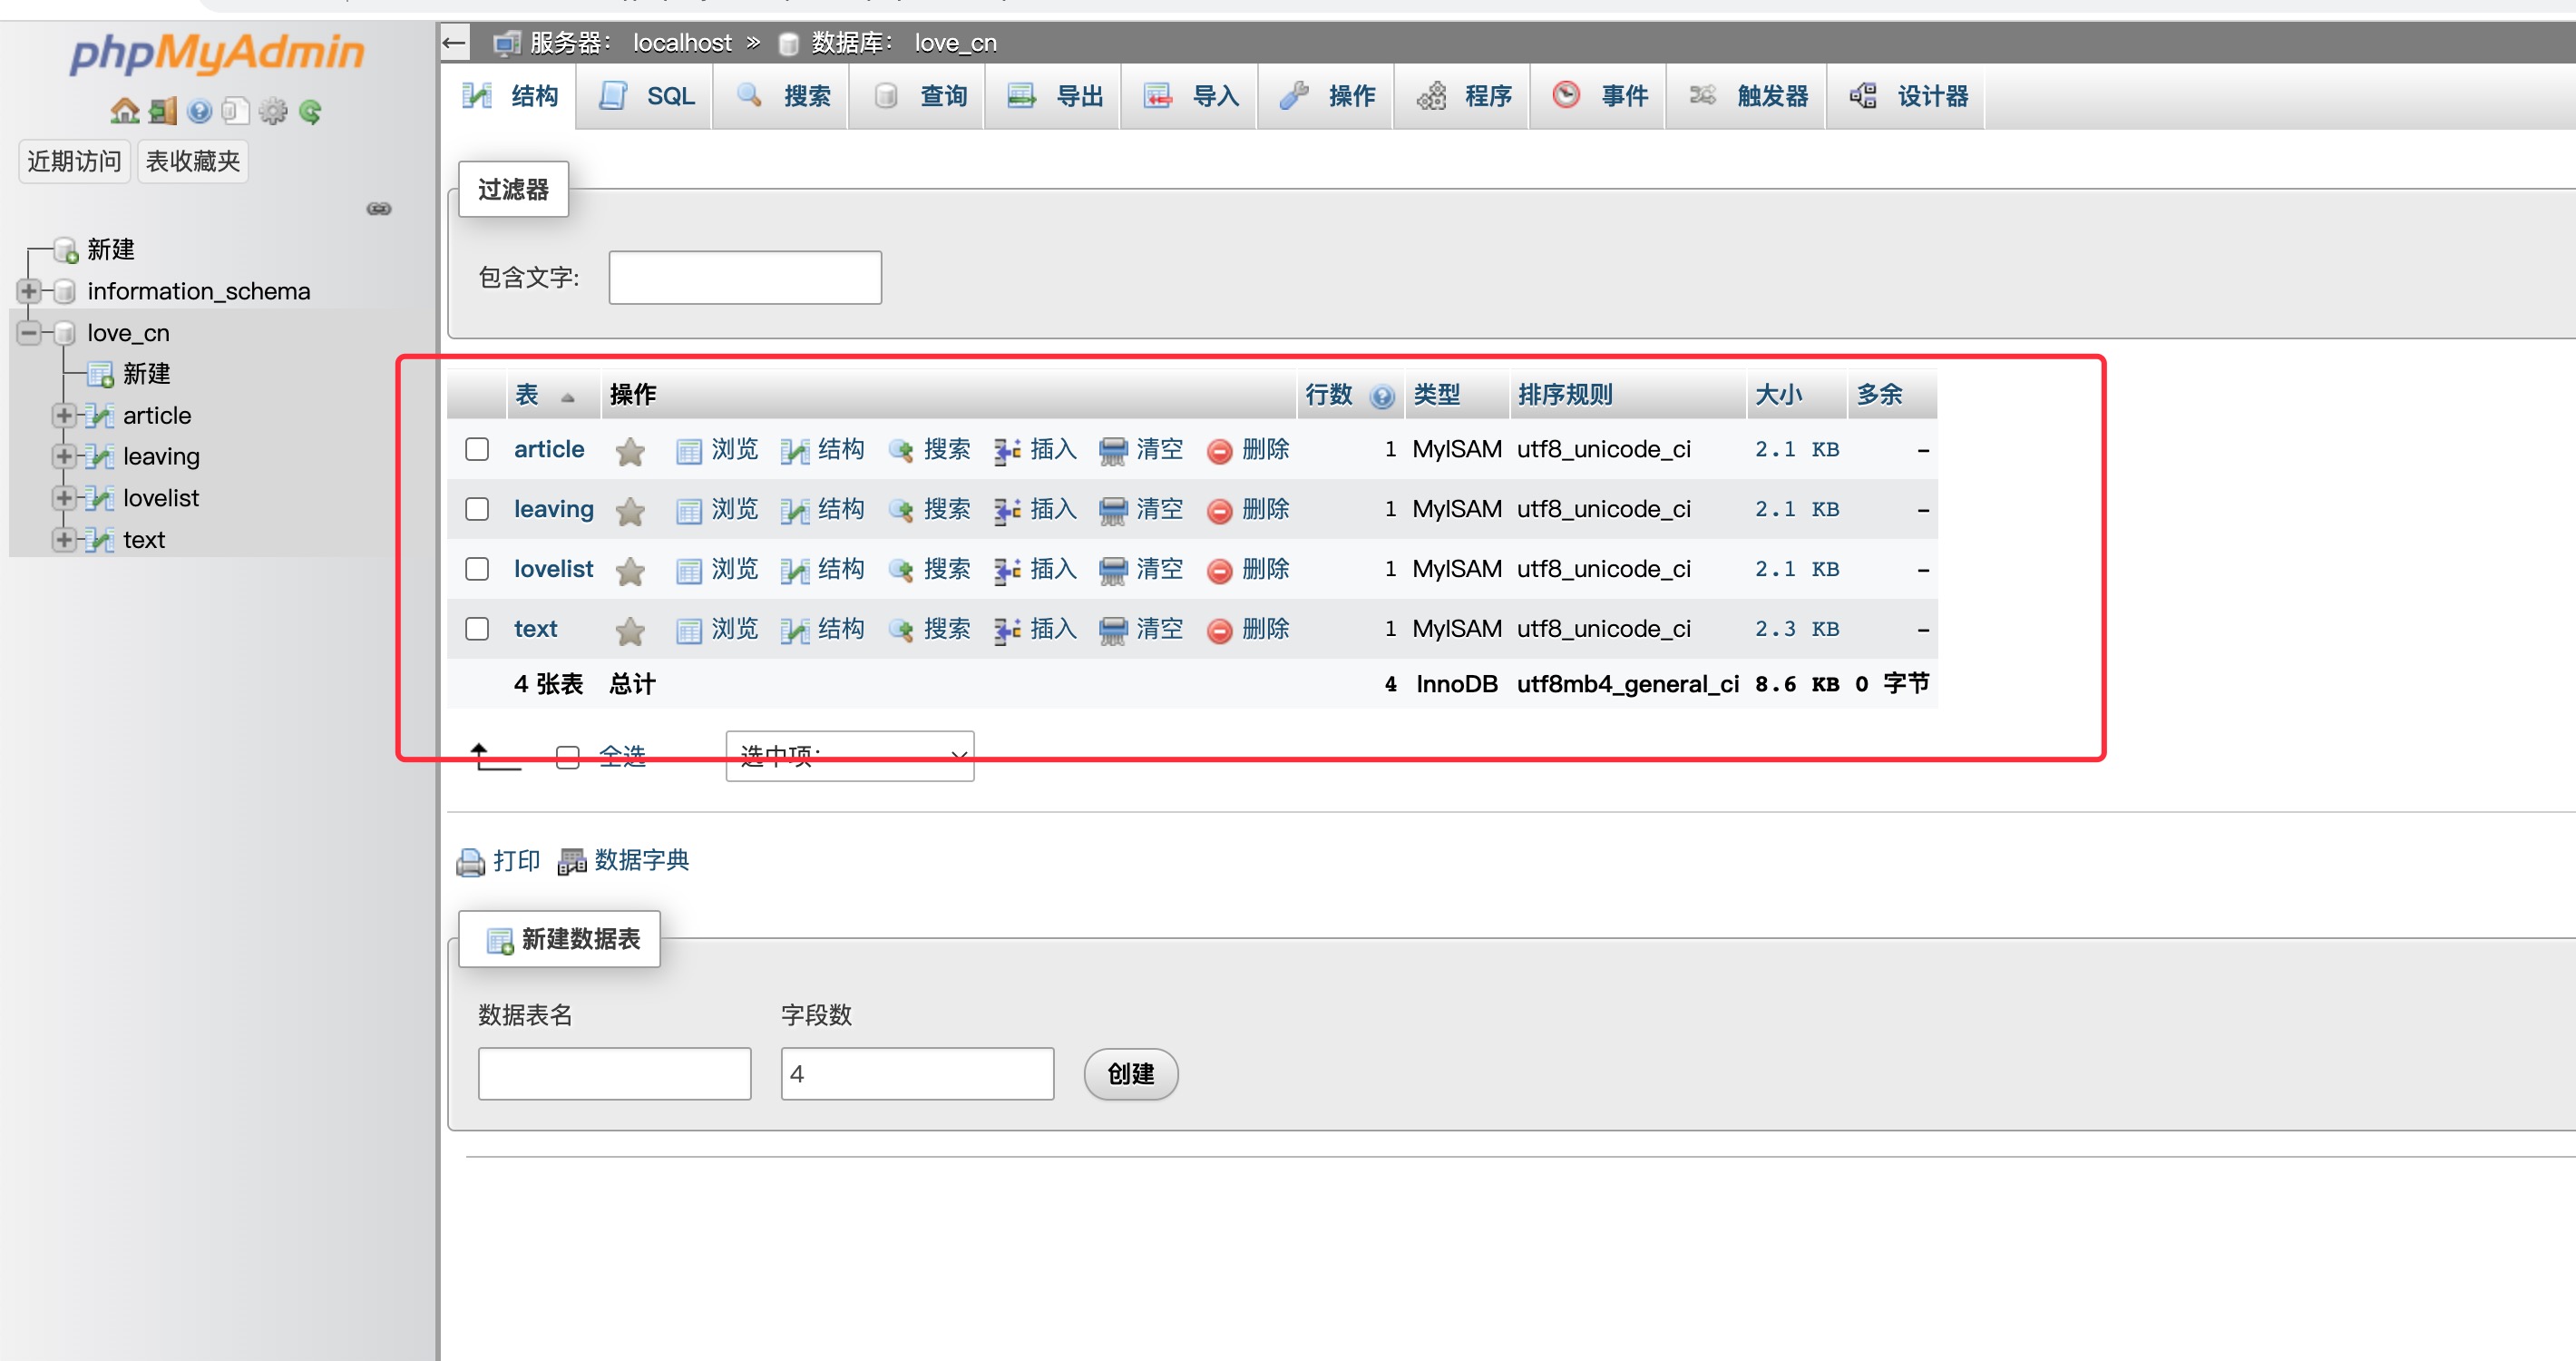This screenshot has height=1361, width=2576.
Task: Click the help icon beside 行数 header
Action: coord(1382,396)
